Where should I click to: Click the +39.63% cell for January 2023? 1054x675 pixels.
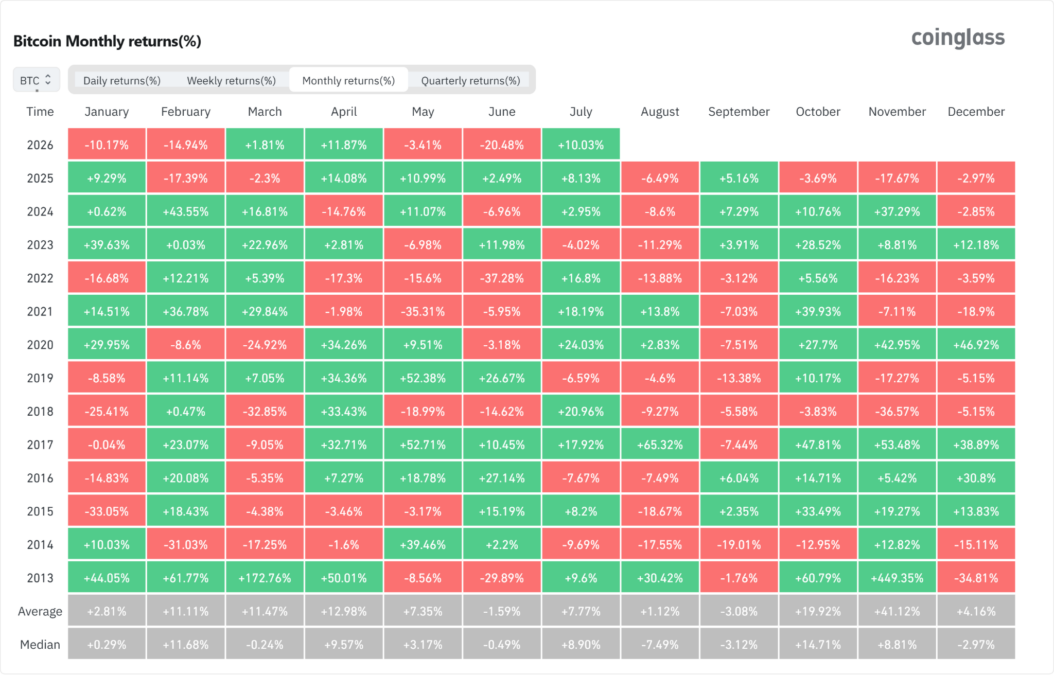tap(106, 245)
